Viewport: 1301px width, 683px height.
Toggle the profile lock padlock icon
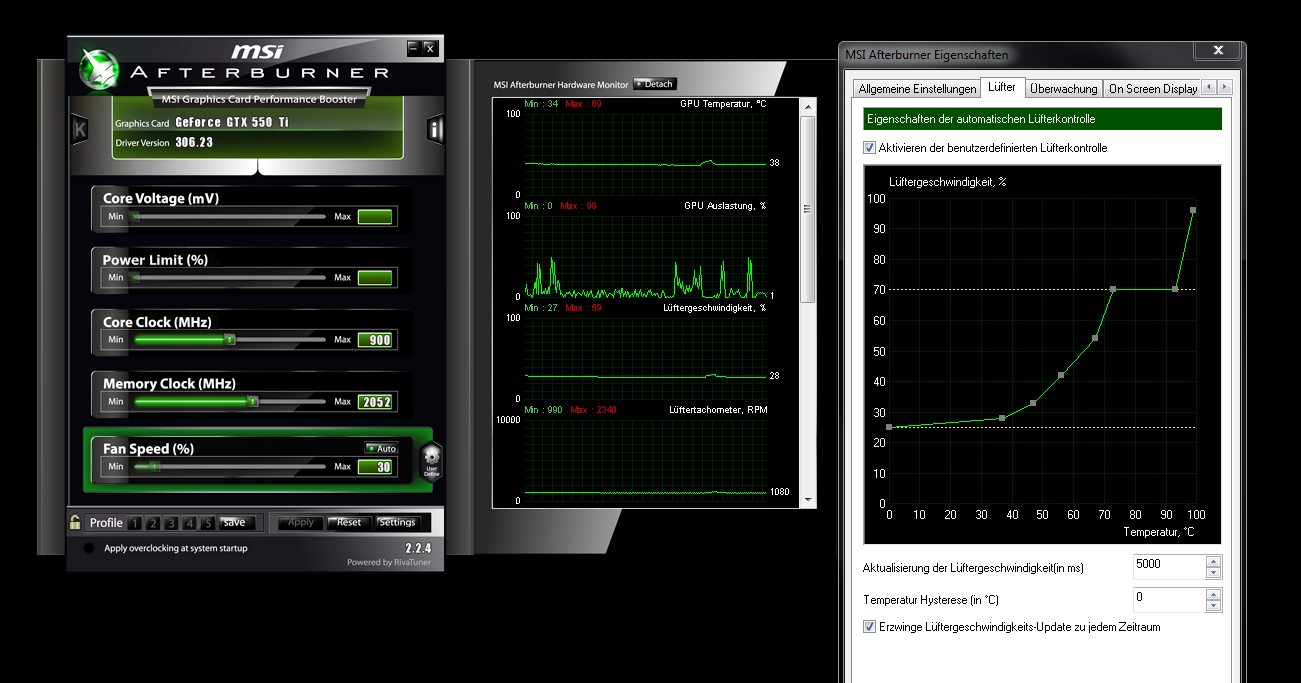coord(75,522)
